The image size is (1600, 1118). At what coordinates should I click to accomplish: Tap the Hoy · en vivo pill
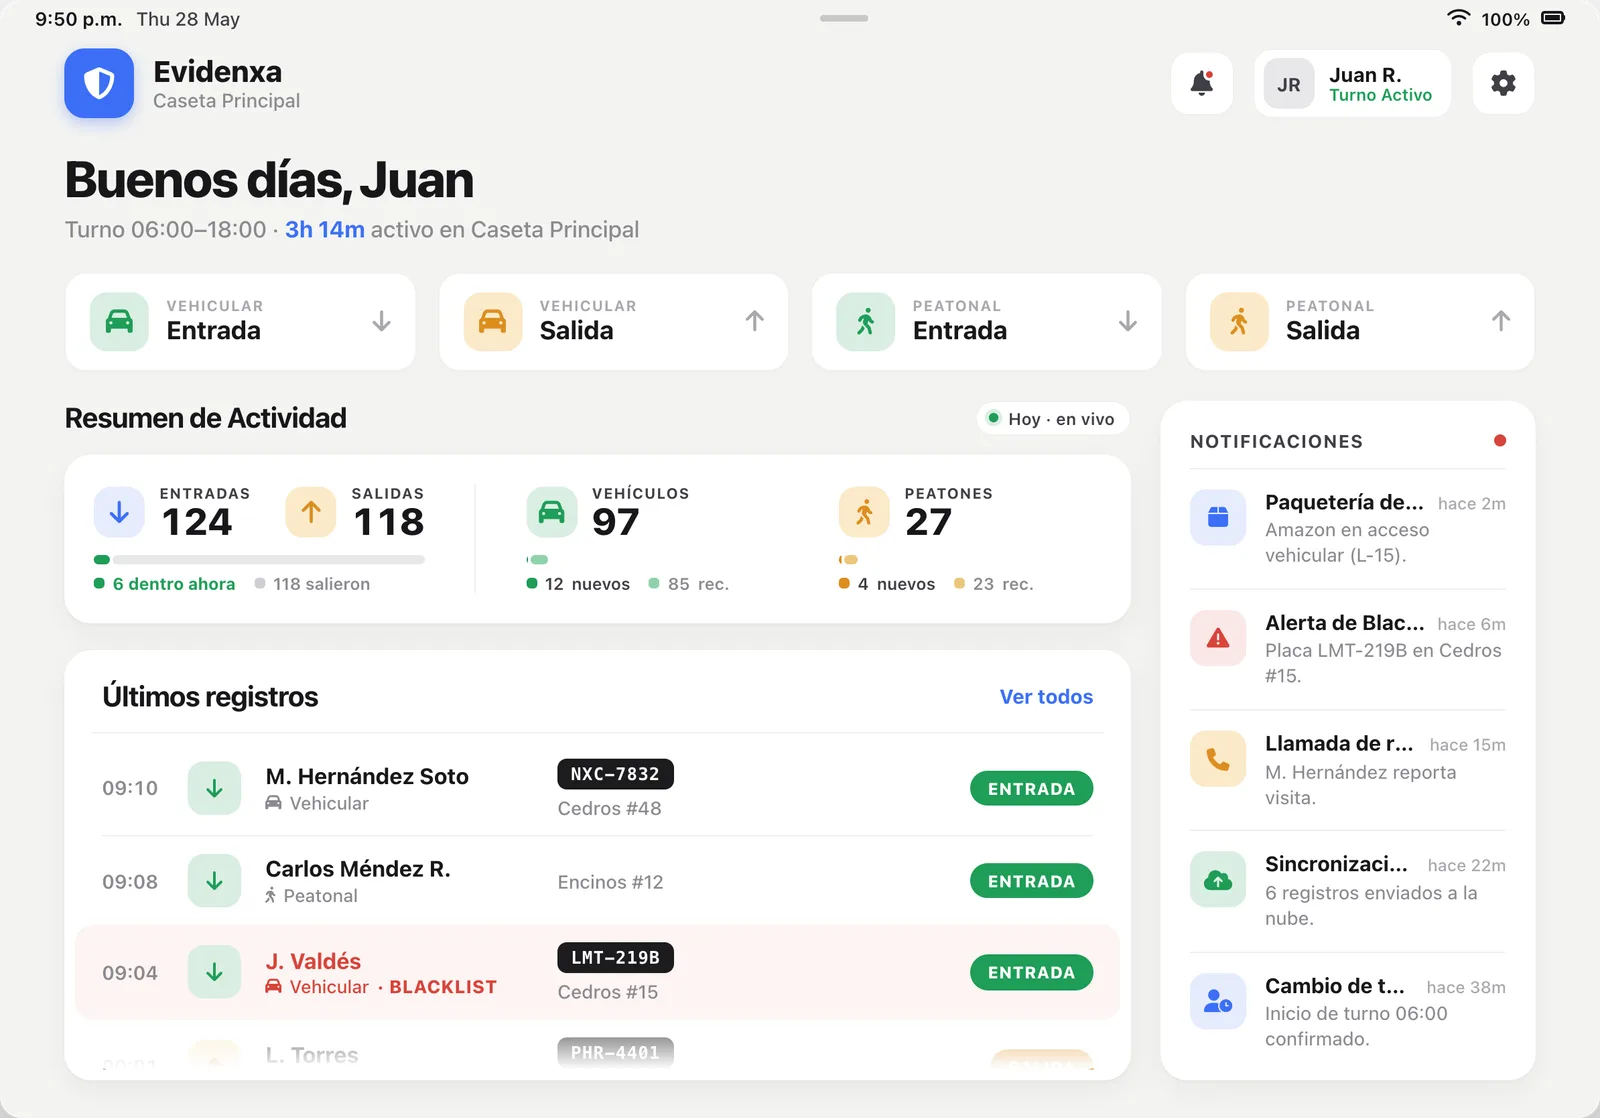1053,419
